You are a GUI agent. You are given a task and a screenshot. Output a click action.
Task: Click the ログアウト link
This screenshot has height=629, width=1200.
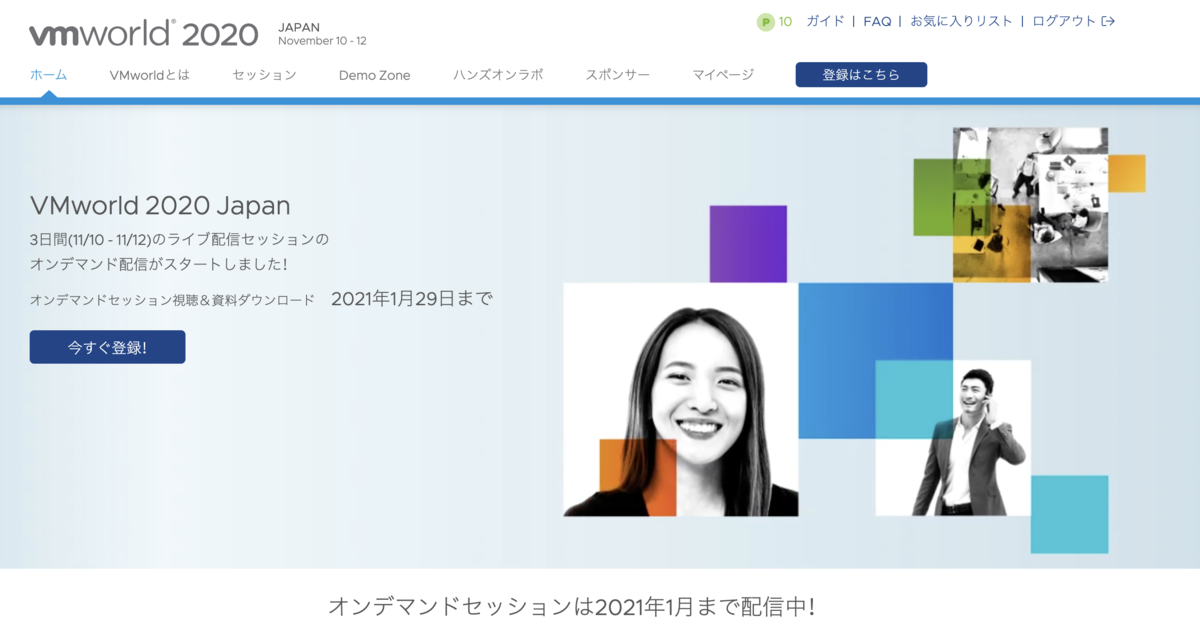coord(1064,21)
